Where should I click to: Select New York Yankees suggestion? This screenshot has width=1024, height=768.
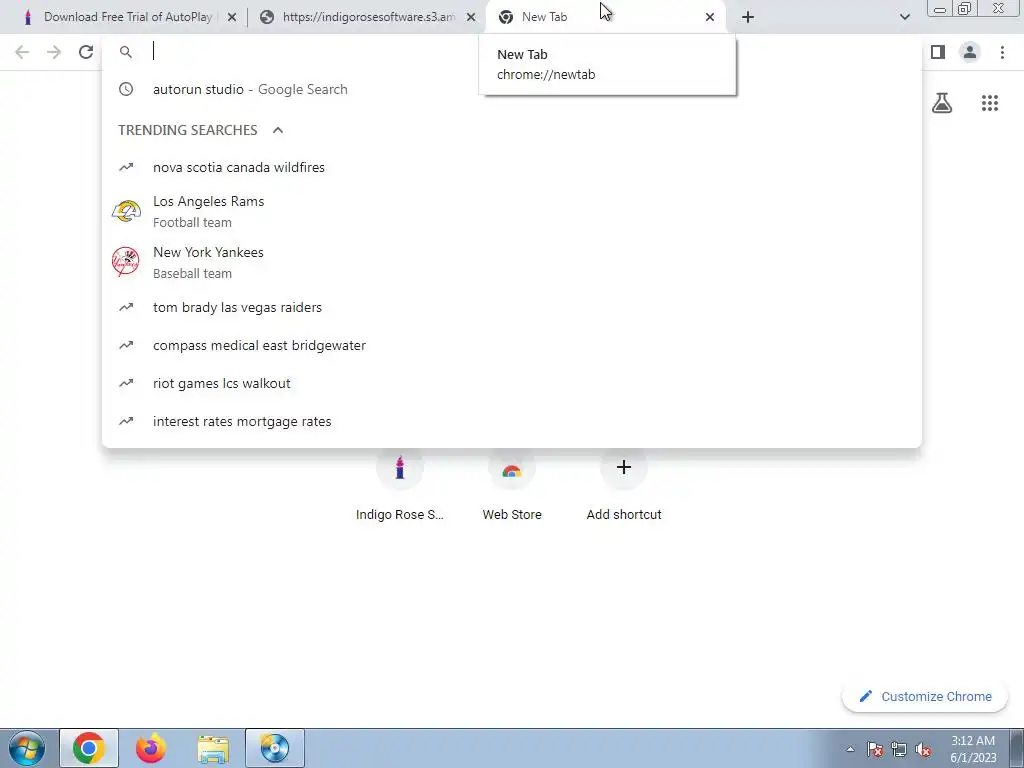pyautogui.click(x=511, y=263)
